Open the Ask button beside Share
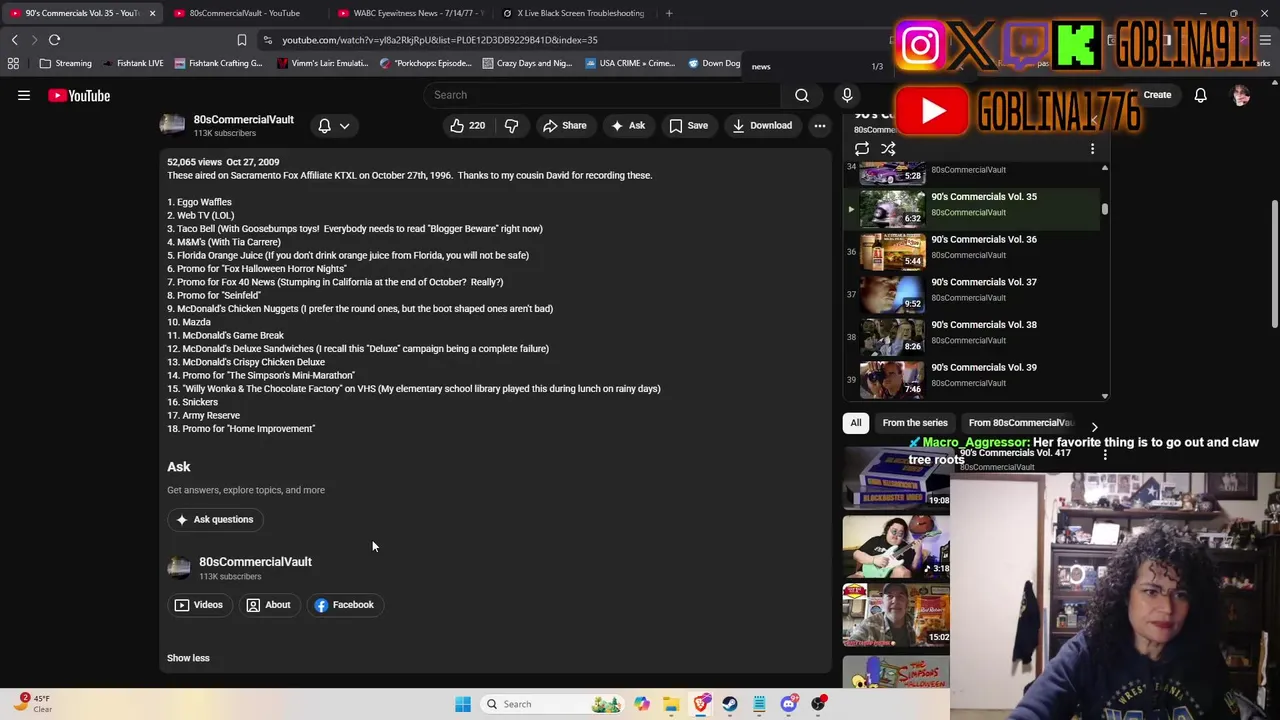 pyautogui.click(x=628, y=125)
